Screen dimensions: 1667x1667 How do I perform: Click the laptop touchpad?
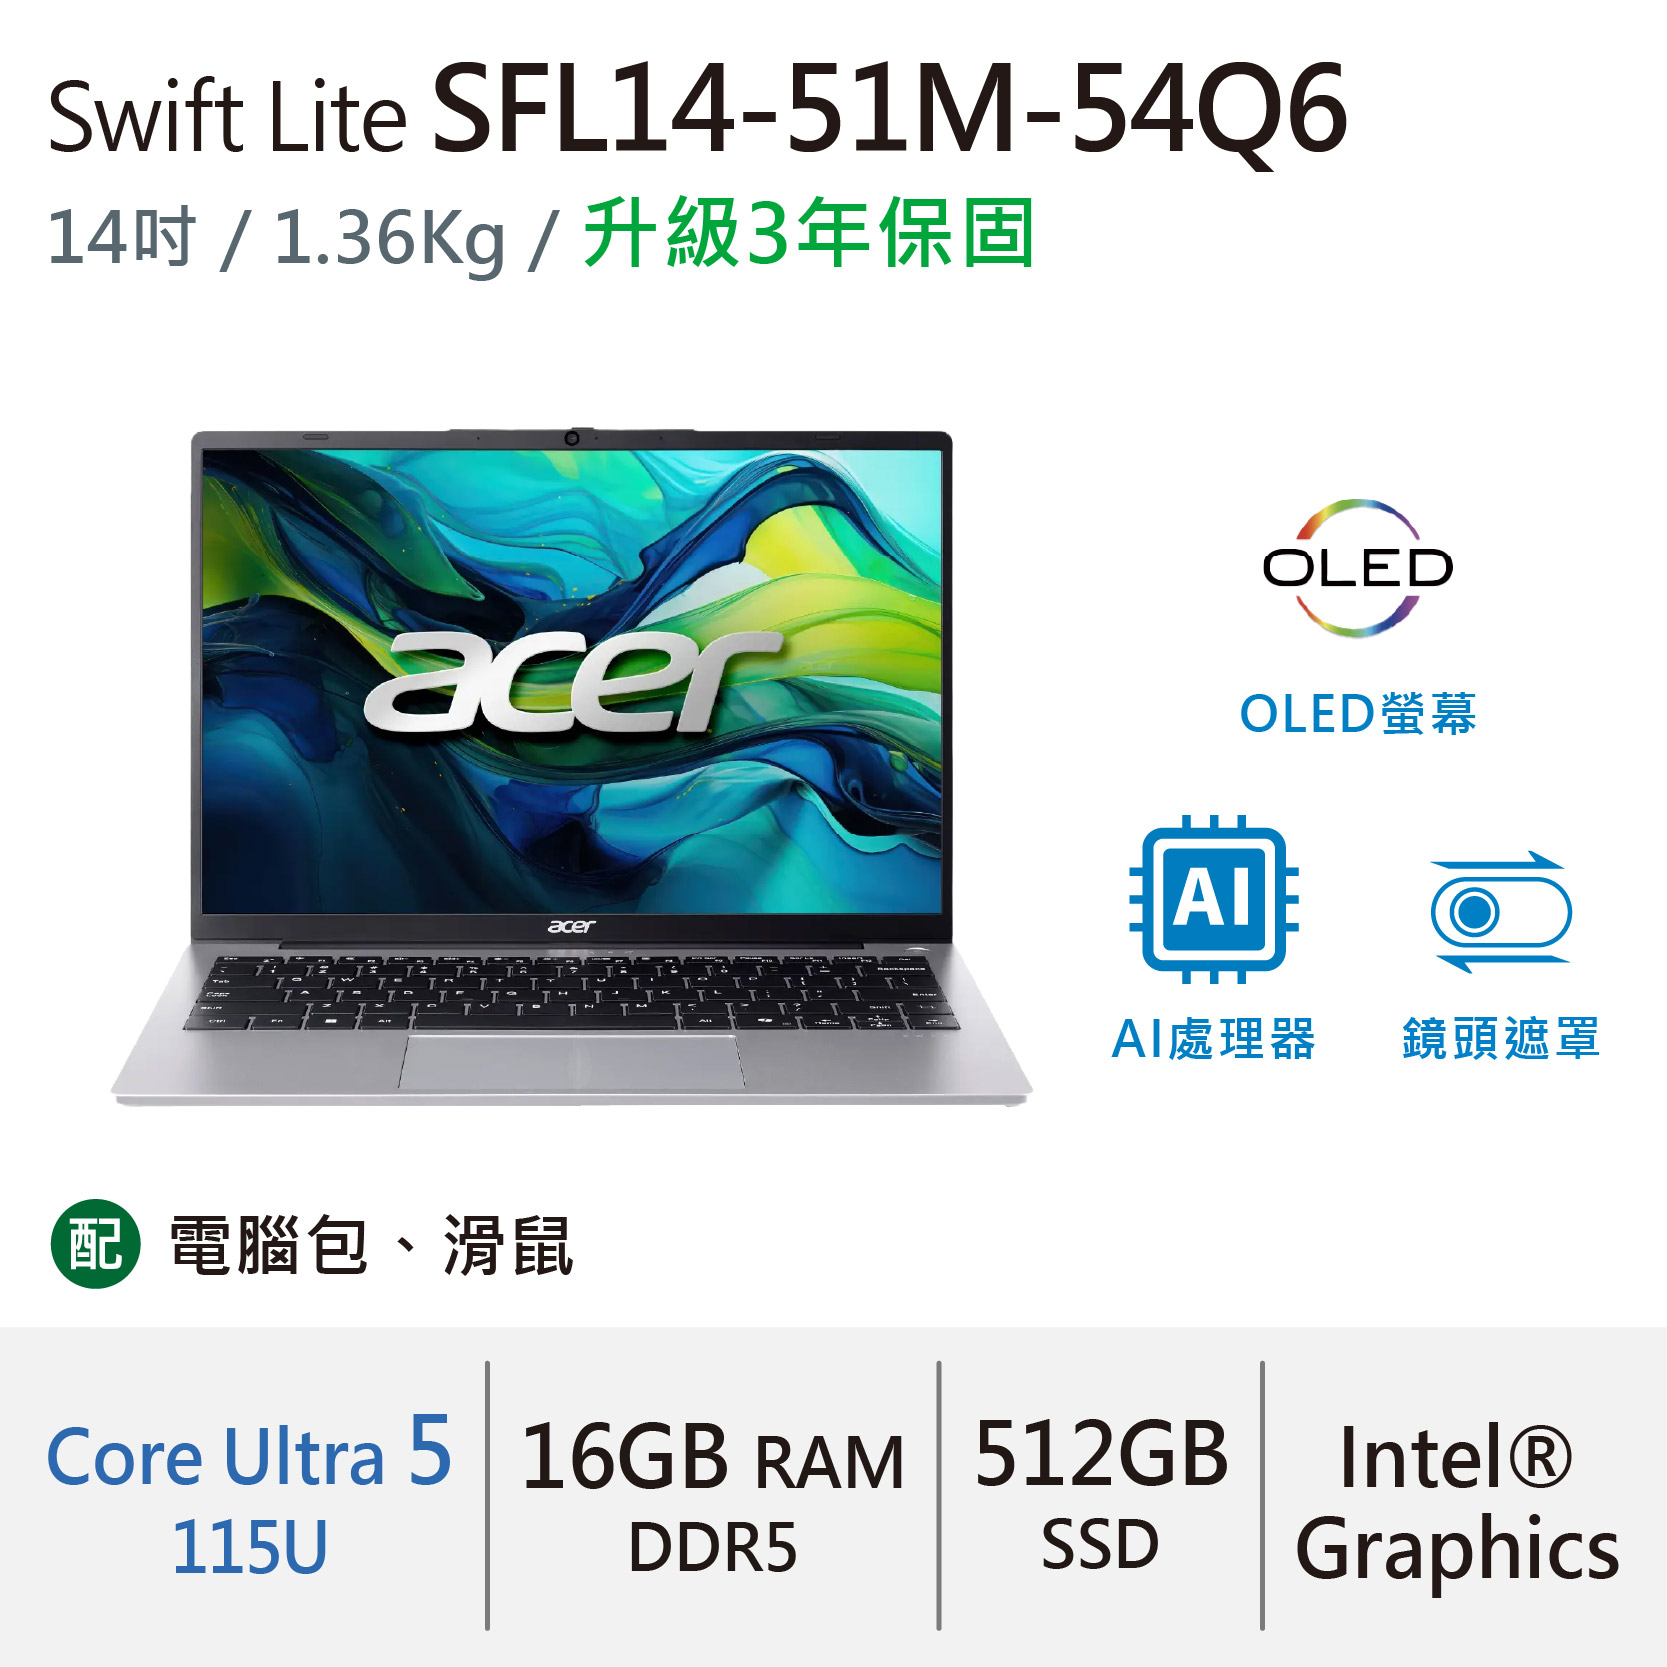tap(571, 1062)
